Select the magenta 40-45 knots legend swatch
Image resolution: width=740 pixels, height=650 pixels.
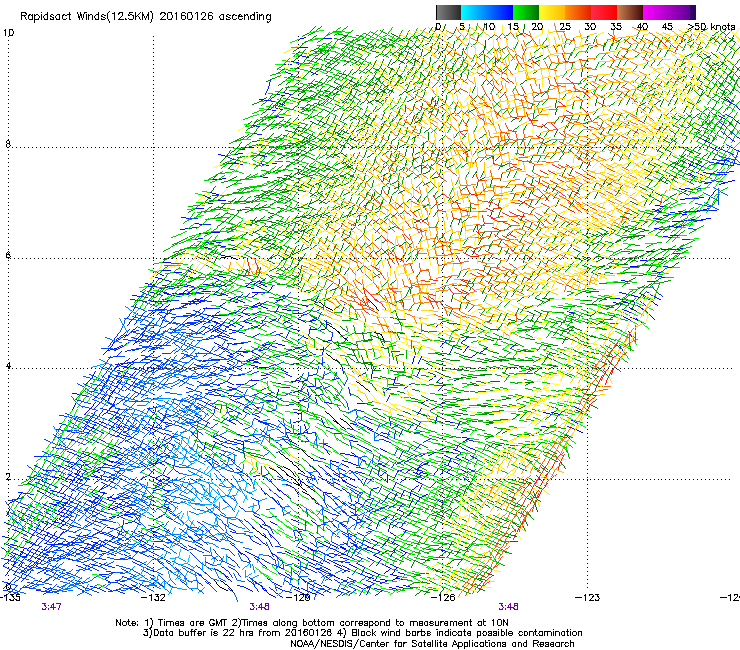(656, 12)
